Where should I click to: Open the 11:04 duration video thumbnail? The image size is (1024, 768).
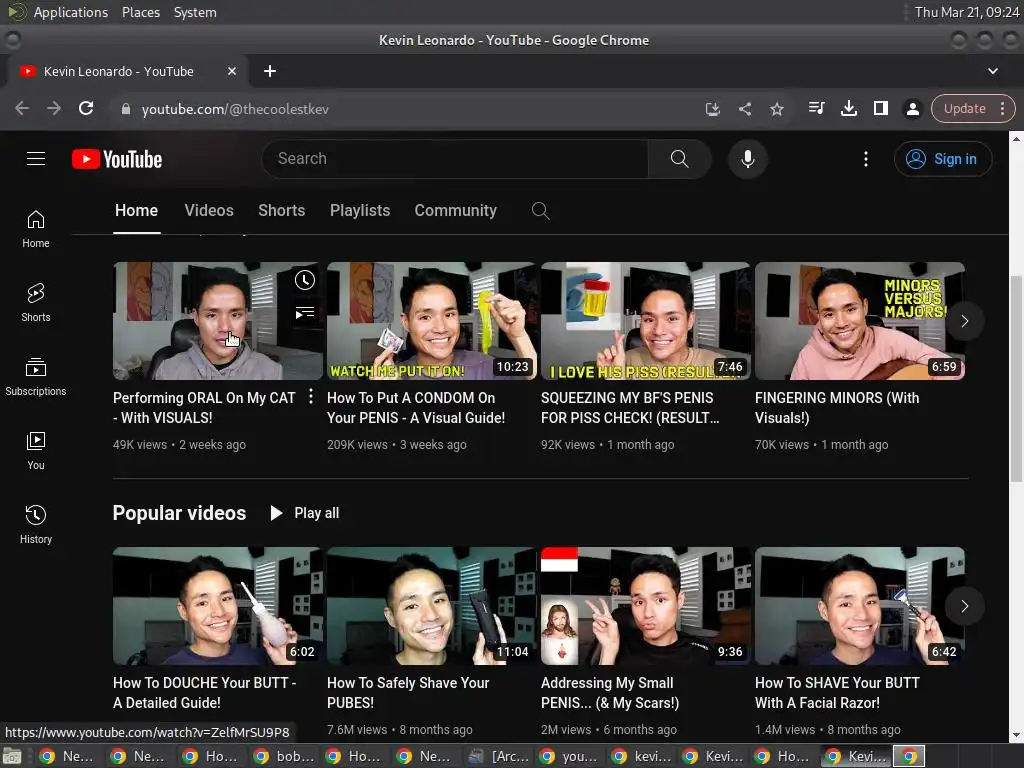[432, 606]
